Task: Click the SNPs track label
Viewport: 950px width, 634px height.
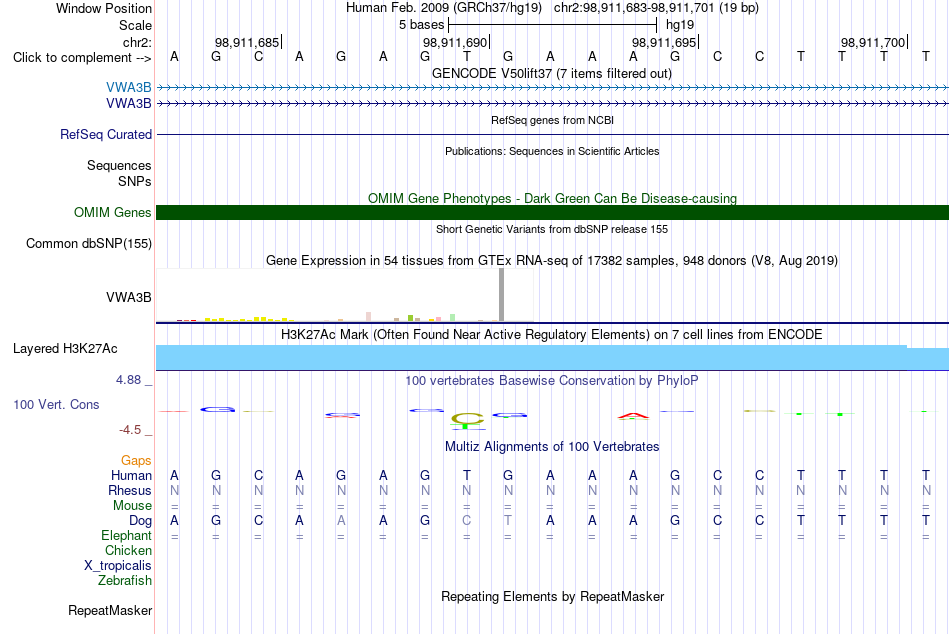Action: (135, 181)
